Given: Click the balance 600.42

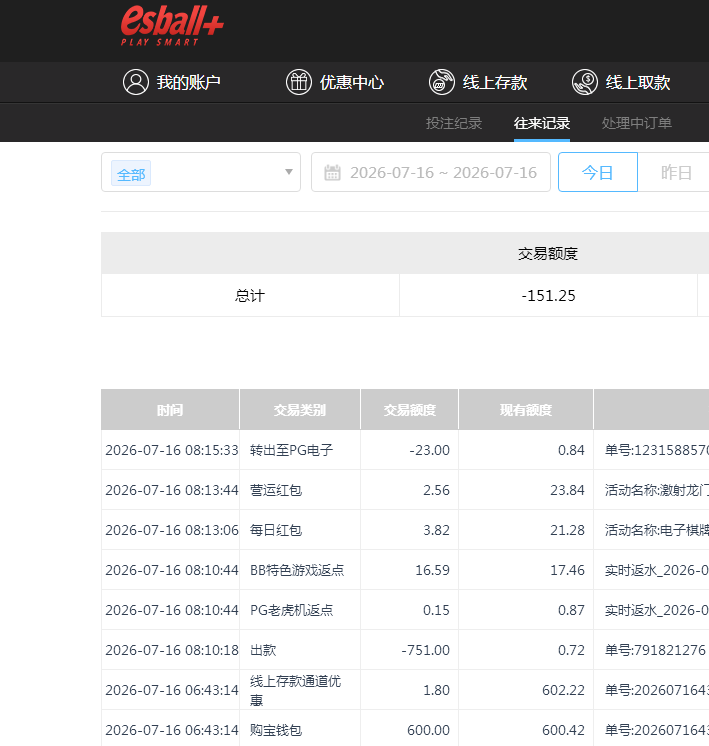Looking at the screenshot, I should [x=563, y=730].
